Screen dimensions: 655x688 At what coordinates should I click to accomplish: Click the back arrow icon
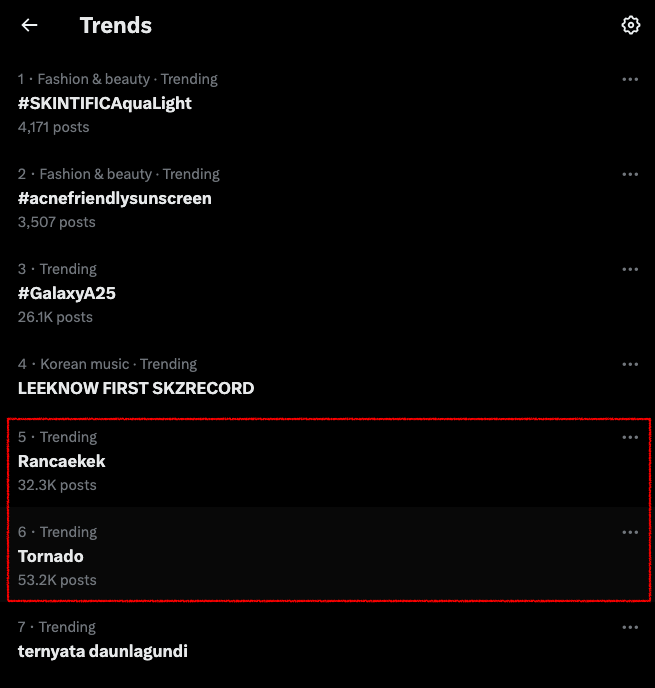(x=30, y=26)
